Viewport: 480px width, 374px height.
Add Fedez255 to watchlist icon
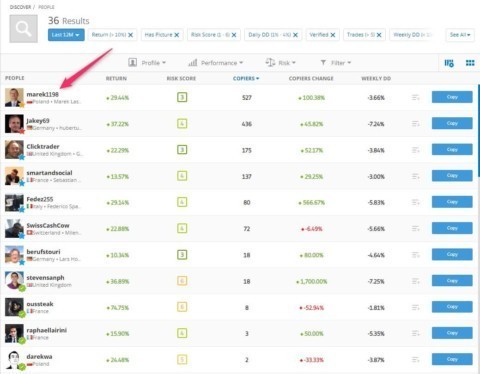[415, 202]
